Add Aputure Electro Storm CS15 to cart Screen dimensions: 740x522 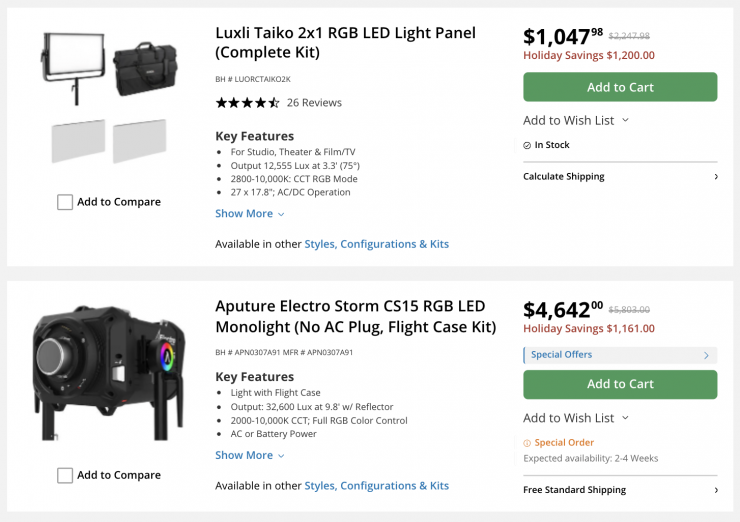[x=620, y=385]
